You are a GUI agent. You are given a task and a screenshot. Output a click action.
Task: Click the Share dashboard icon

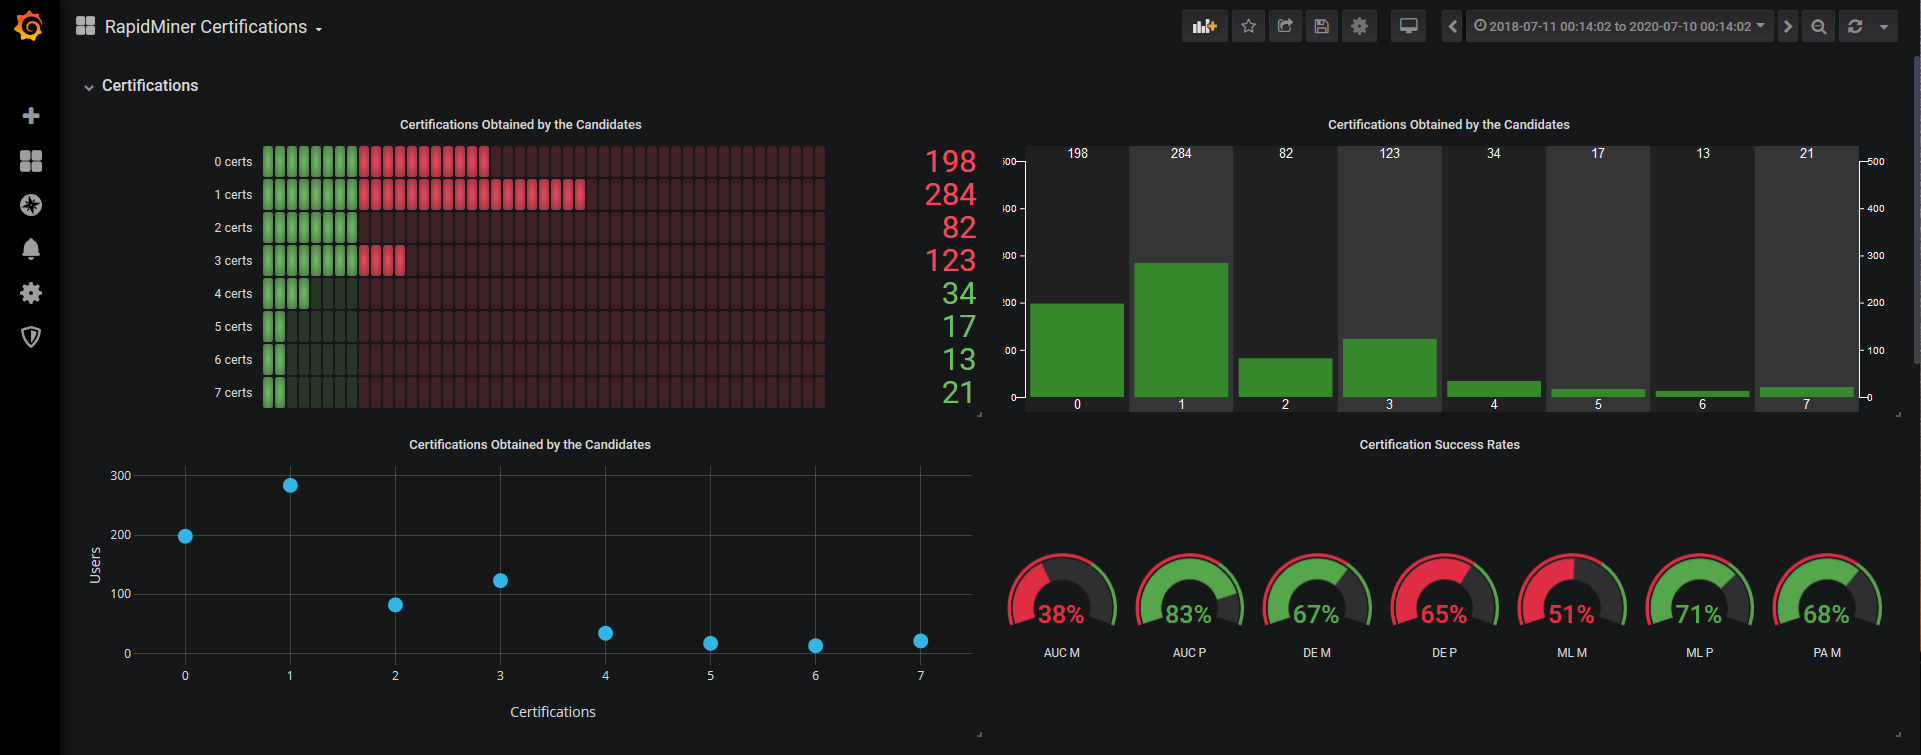[x=1285, y=27]
